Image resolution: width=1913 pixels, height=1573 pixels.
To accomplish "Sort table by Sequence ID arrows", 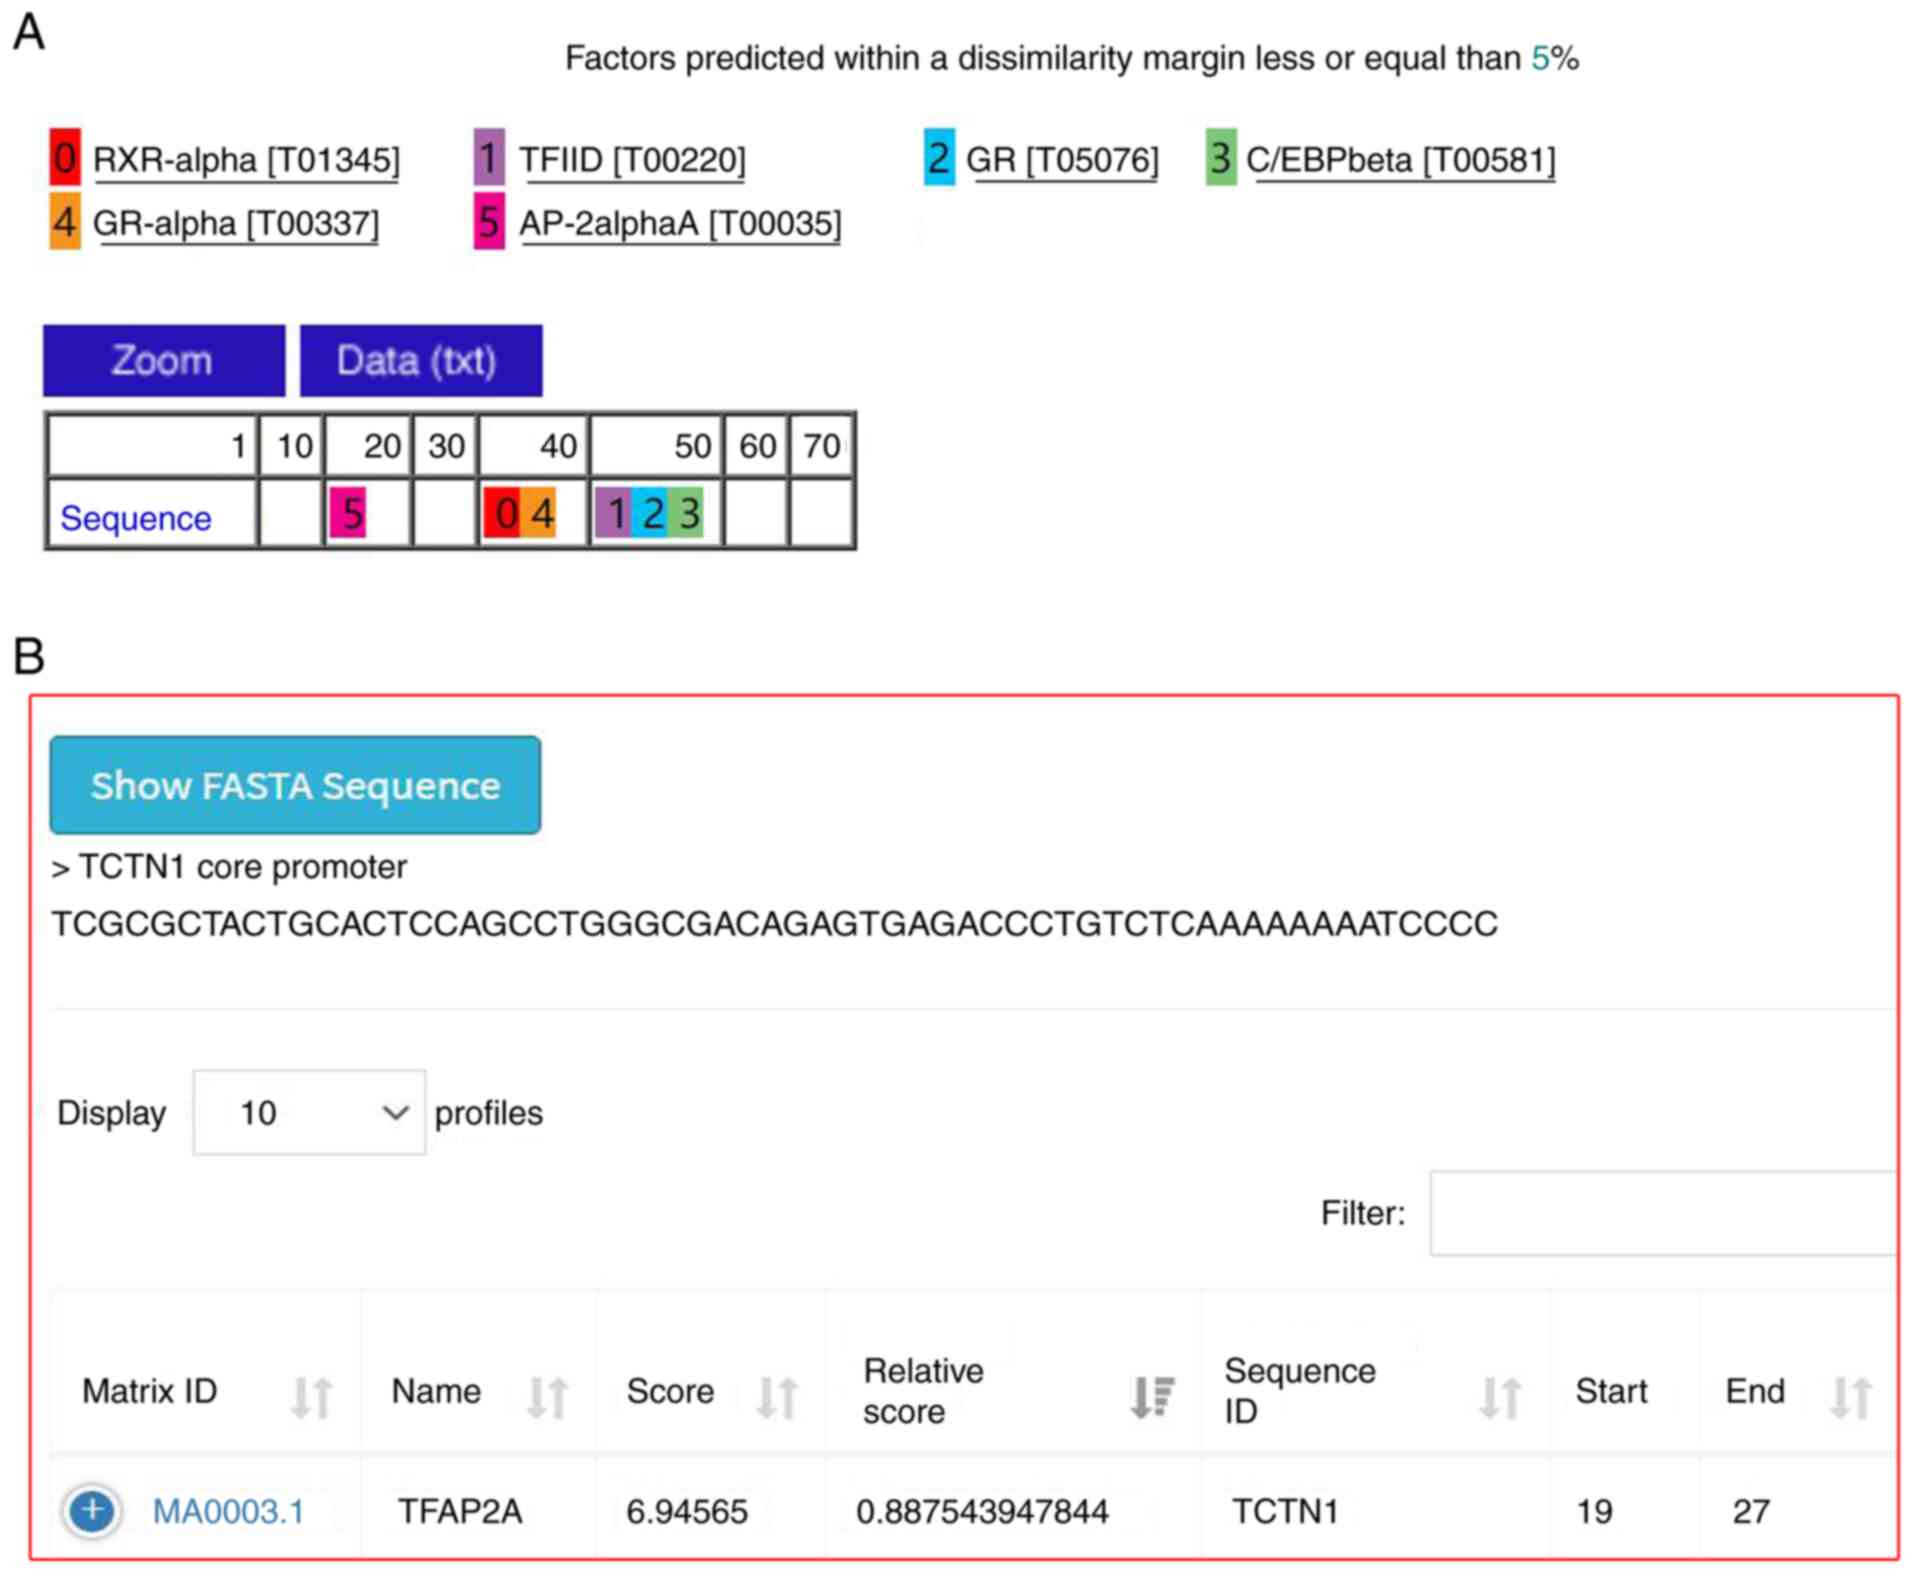I will coord(1499,1396).
